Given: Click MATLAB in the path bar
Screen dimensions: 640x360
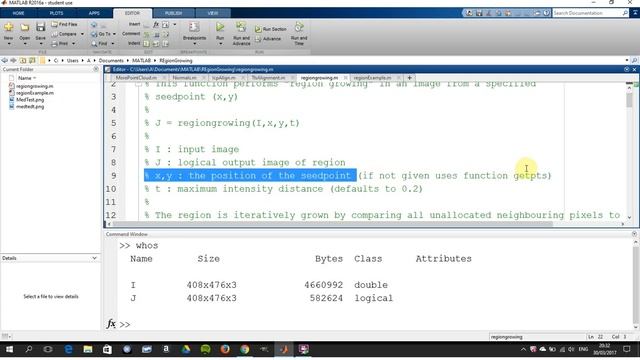Looking at the screenshot, I should [141, 60].
